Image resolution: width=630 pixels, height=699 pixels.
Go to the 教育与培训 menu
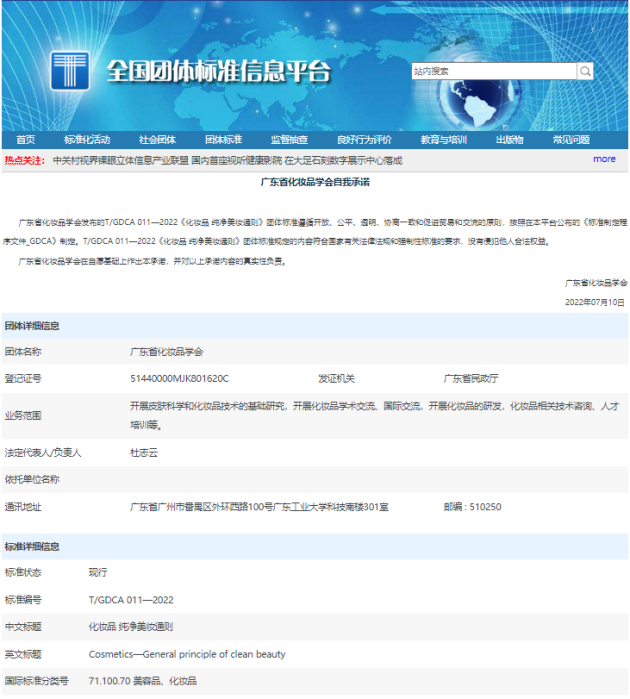click(x=444, y=140)
